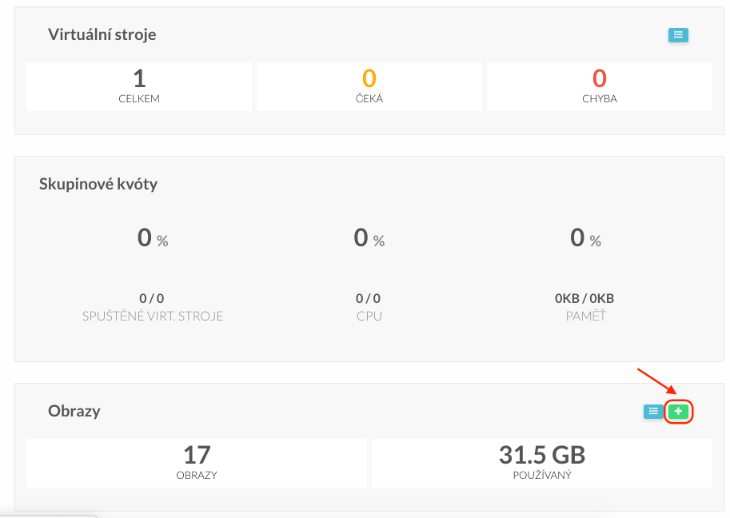Open the Obrazy list view icon
Screen dimensions: 730x518
pyautogui.click(x=653, y=411)
